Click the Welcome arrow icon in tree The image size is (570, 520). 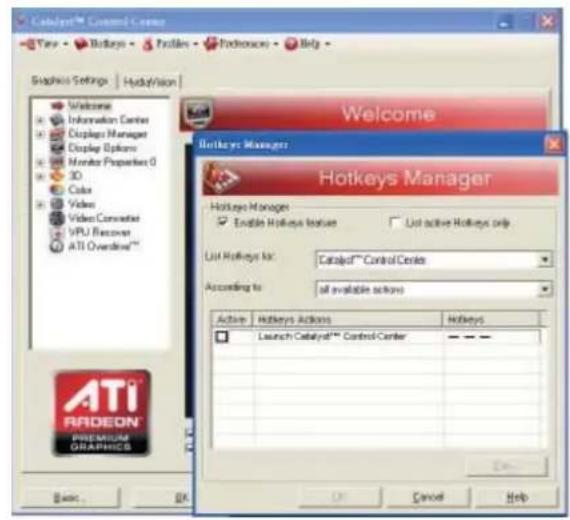tap(57, 106)
